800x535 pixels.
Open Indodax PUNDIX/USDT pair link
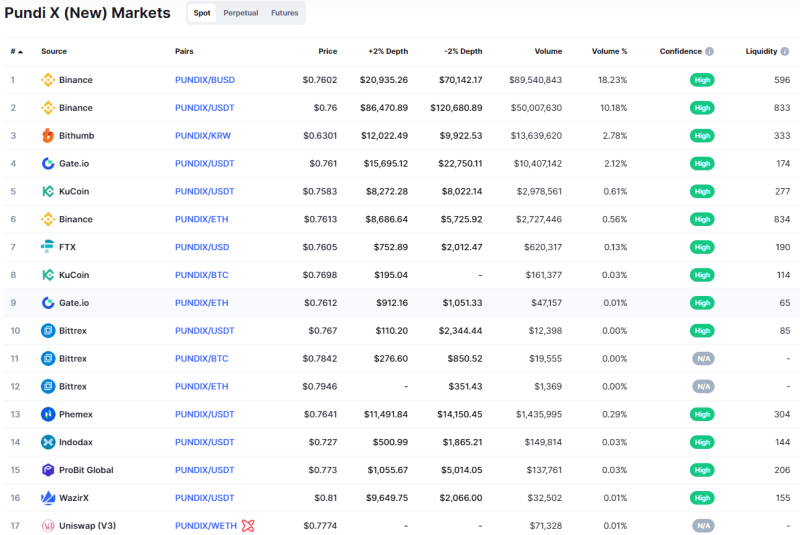pyautogui.click(x=205, y=442)
